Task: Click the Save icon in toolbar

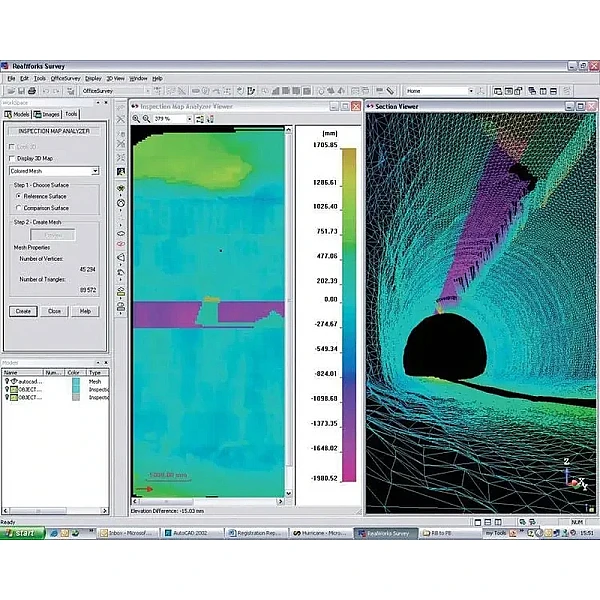Action: click(22, 90)
